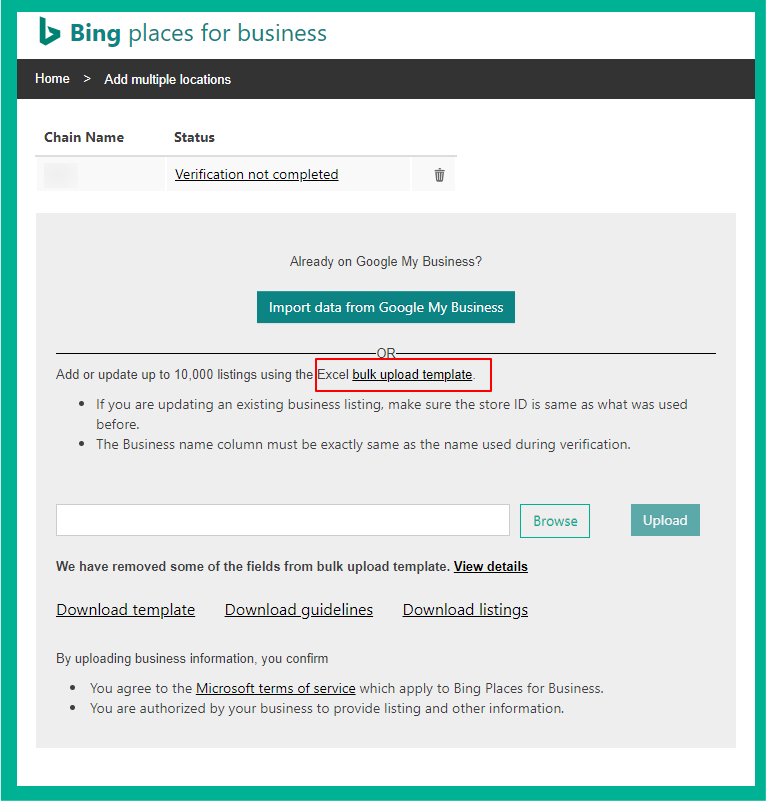Click the Bing logo icon
Viewport: 766px width, 801px height.
[50, 32]
